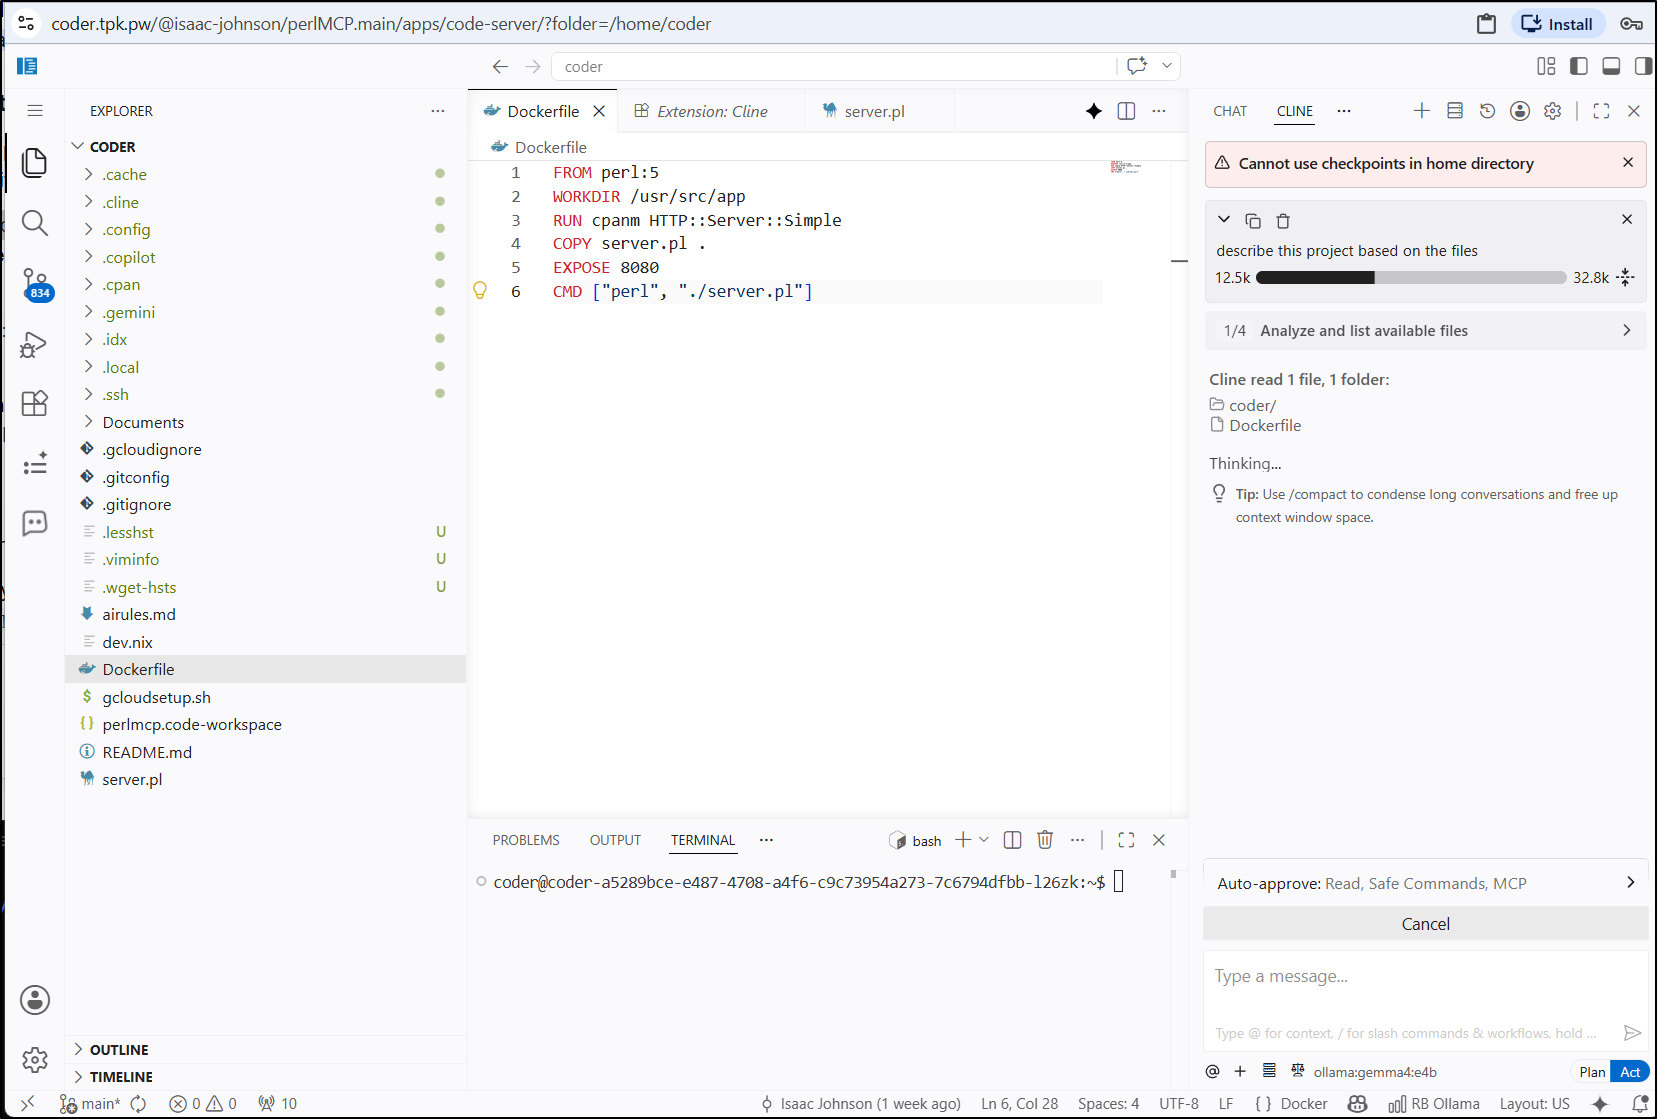Toggle the primary side bar

1579,67
